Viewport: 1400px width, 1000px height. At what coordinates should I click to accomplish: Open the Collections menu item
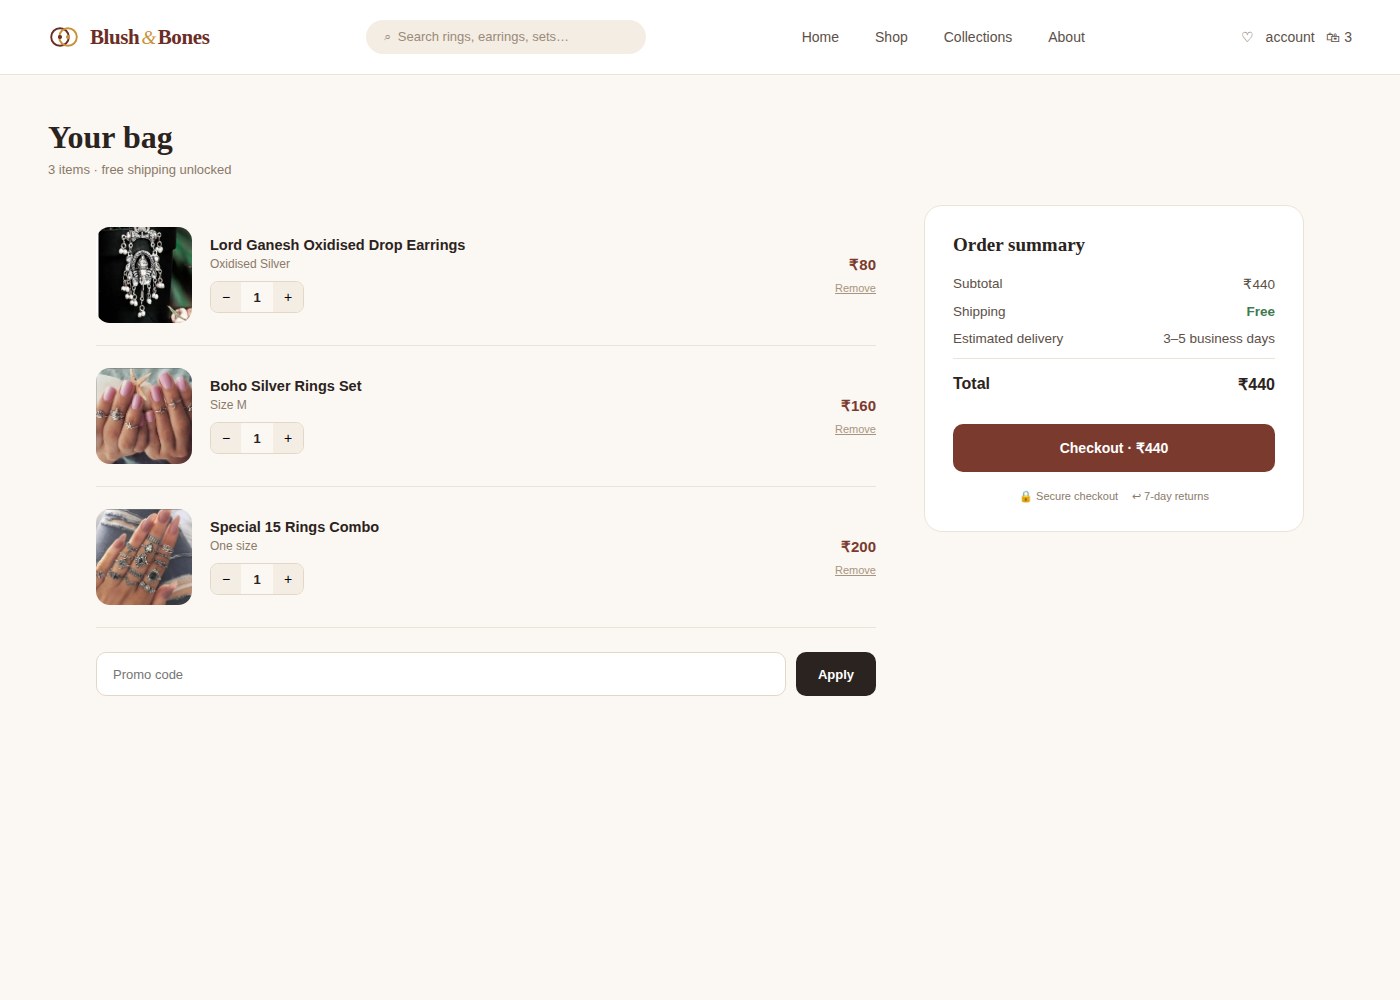(978, 37)
